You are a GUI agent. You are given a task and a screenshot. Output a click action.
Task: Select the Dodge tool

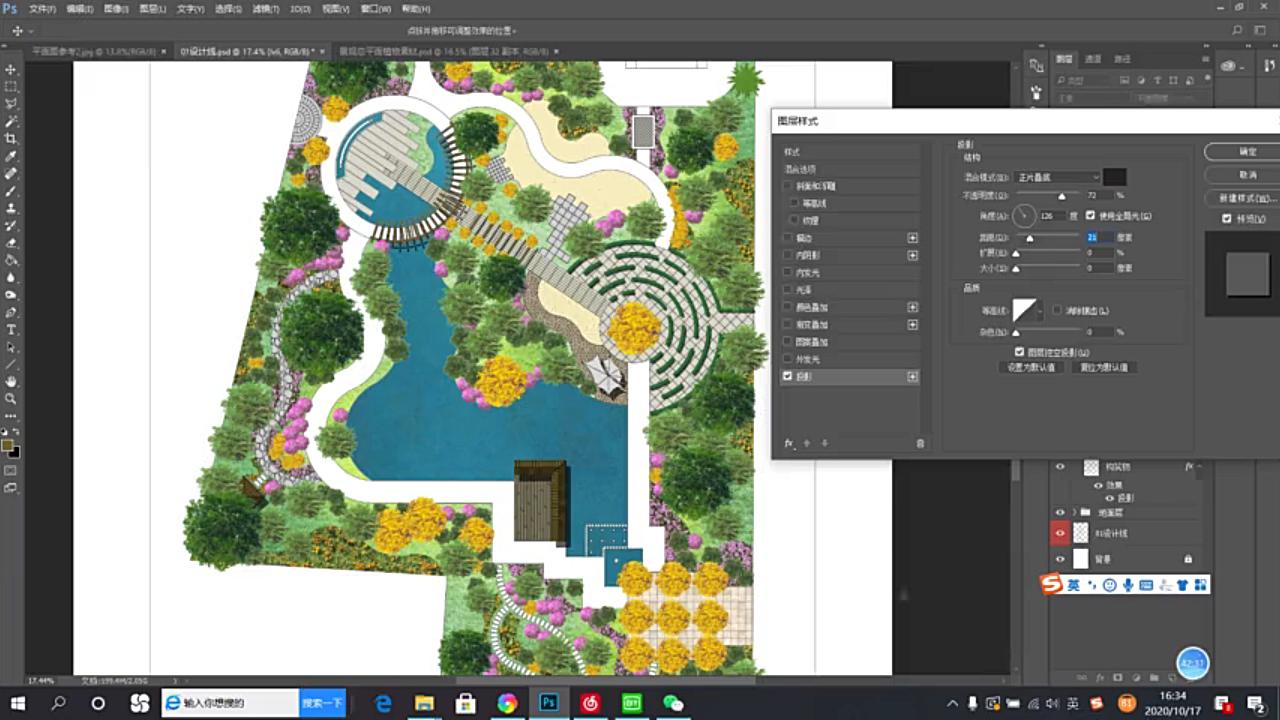pos(11,295)
